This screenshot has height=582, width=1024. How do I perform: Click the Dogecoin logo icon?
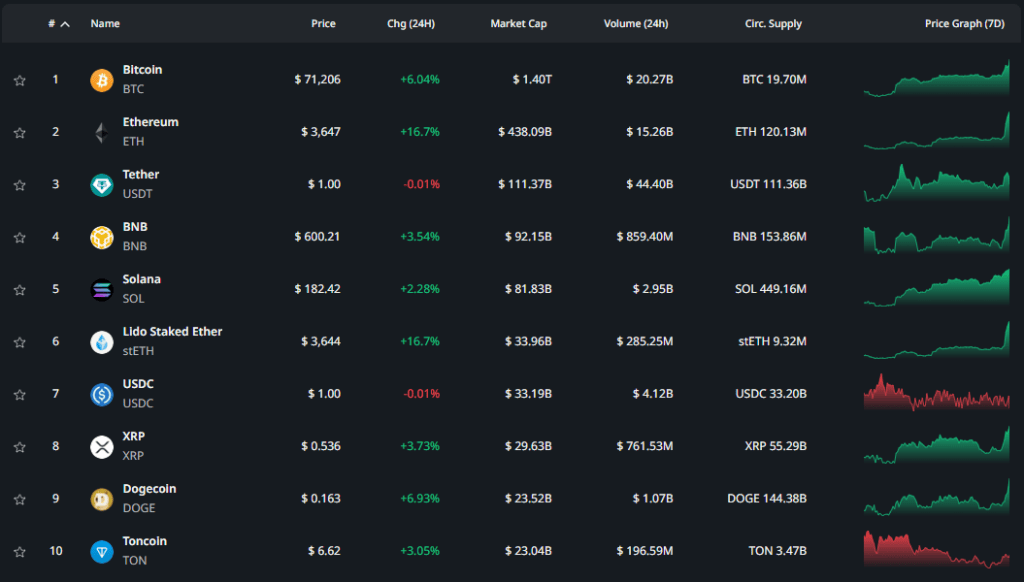(102, 499)
